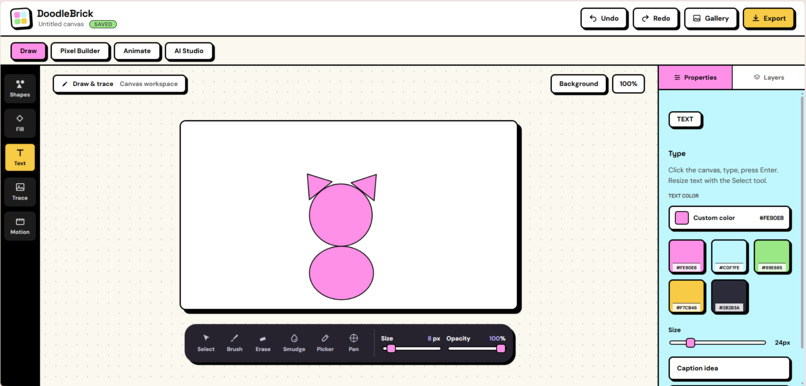Viewport: 806px width, 386px height.
Task: Undo the last action
Action: pyautogui.click(x=603, y=19)
